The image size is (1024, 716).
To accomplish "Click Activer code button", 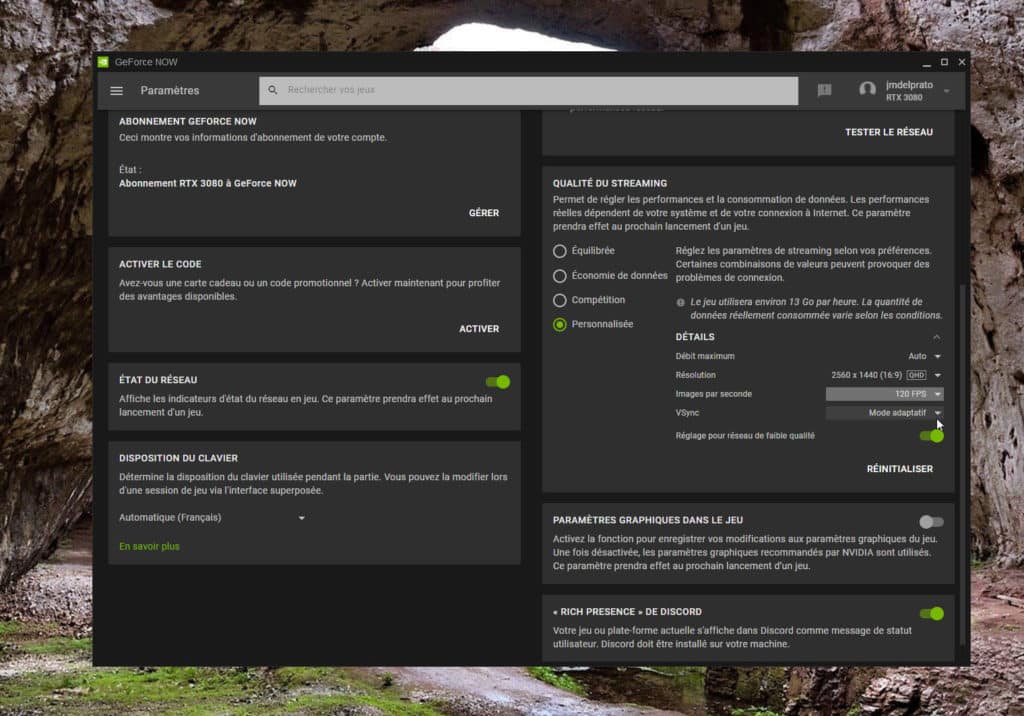I will 479,329.
